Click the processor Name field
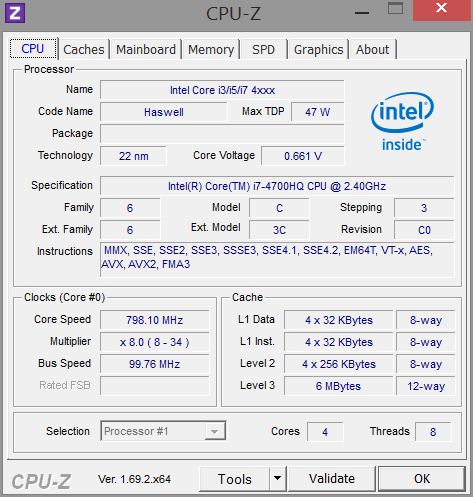473x497 pixels. (222, 90)
